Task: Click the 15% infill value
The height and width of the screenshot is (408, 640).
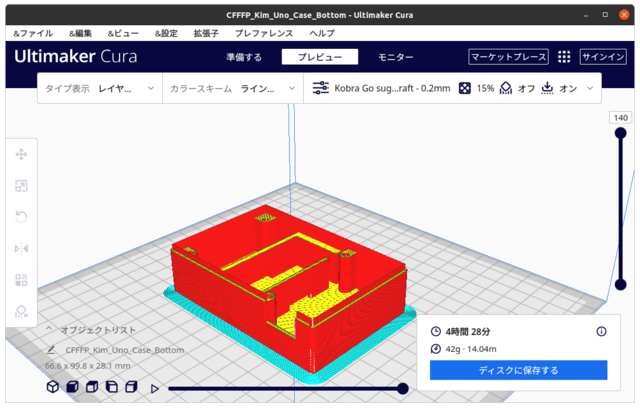Action: click(485, 88)
